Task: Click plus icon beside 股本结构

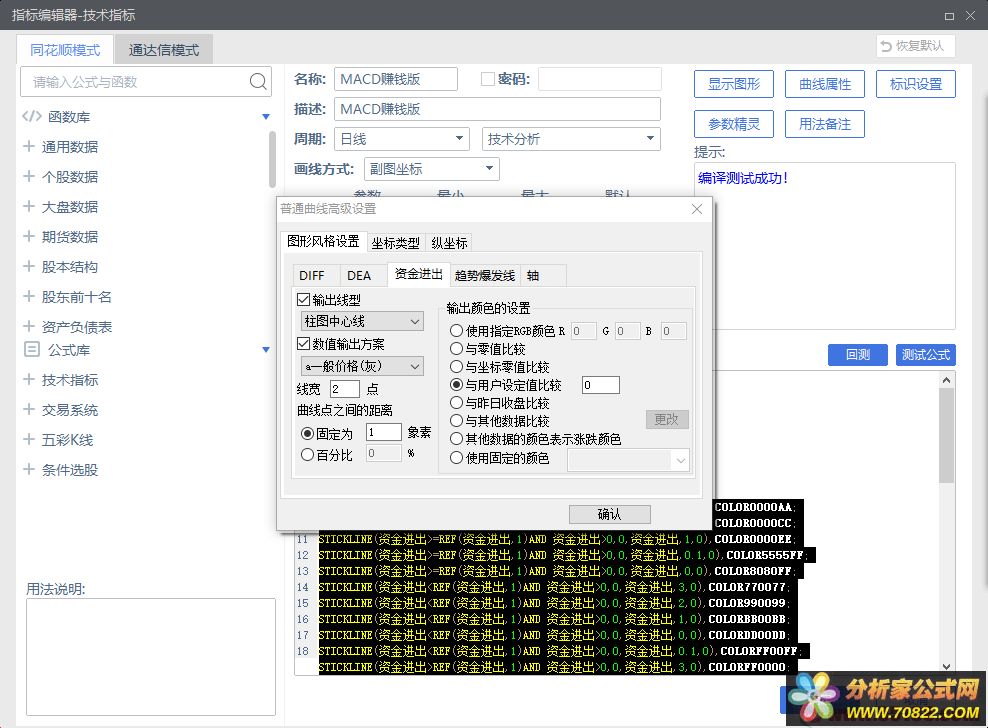Action: click(x=28, y=266)
